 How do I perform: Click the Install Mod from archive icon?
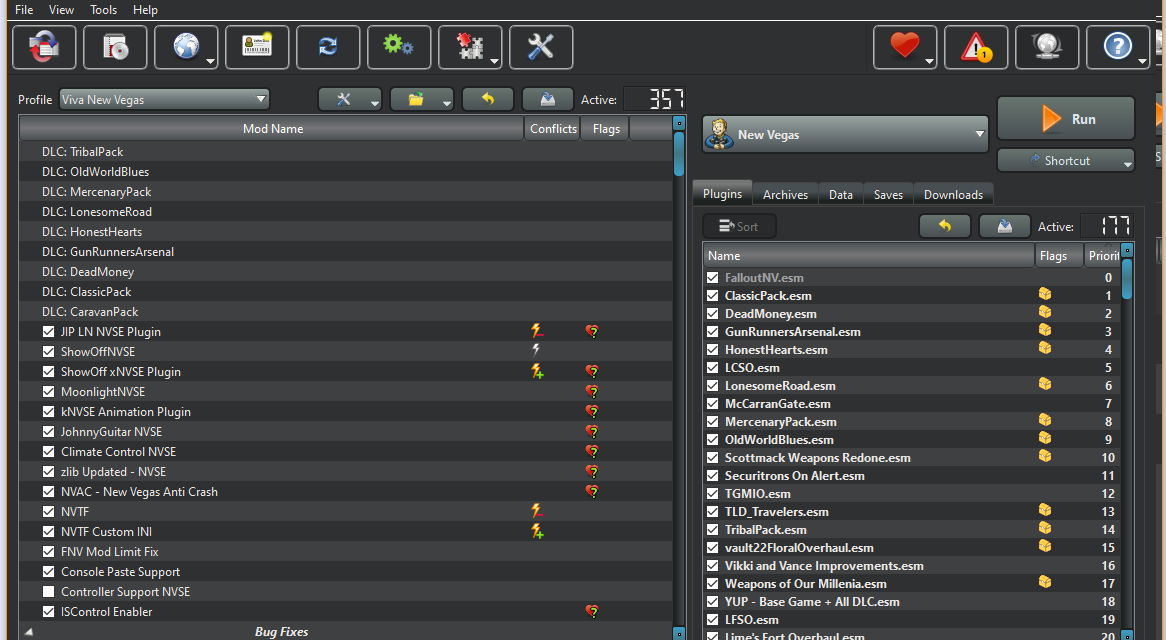115,47
